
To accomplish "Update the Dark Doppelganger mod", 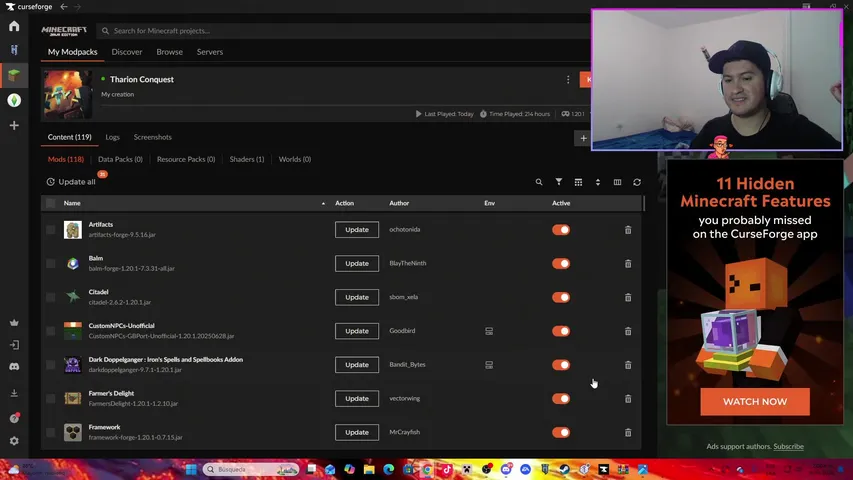I will coord(357,365).
